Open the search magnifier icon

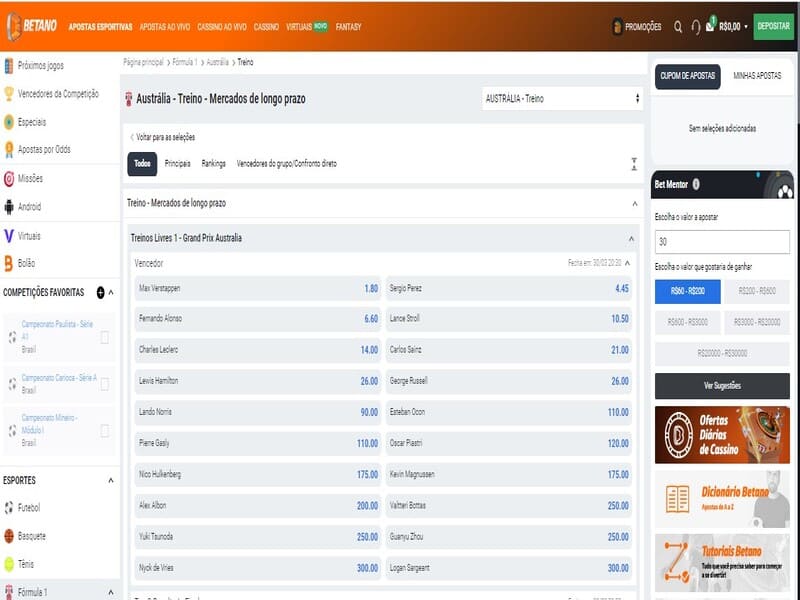[678, 27]
